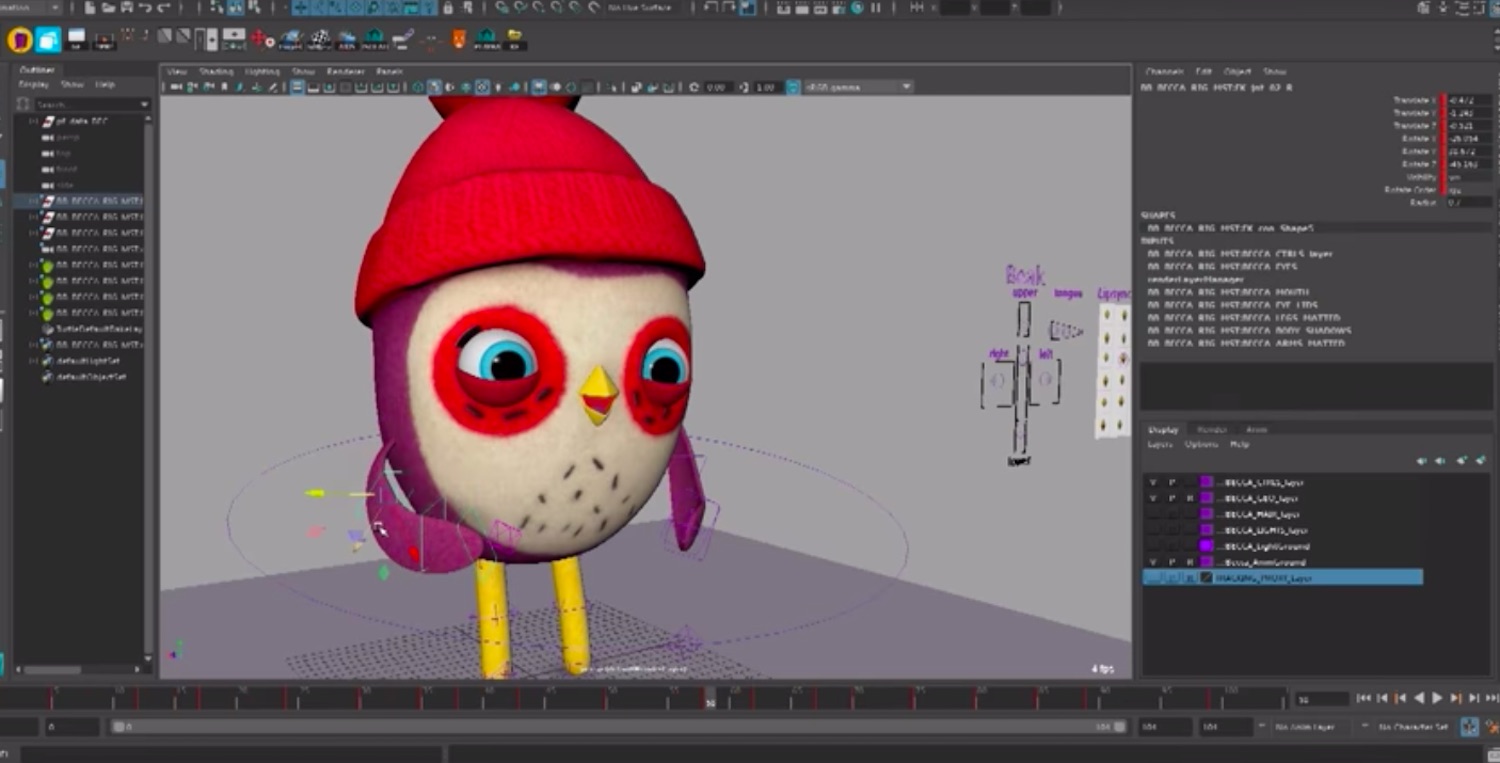Click the yellow circular shelf icon

[x=19, y=40]
